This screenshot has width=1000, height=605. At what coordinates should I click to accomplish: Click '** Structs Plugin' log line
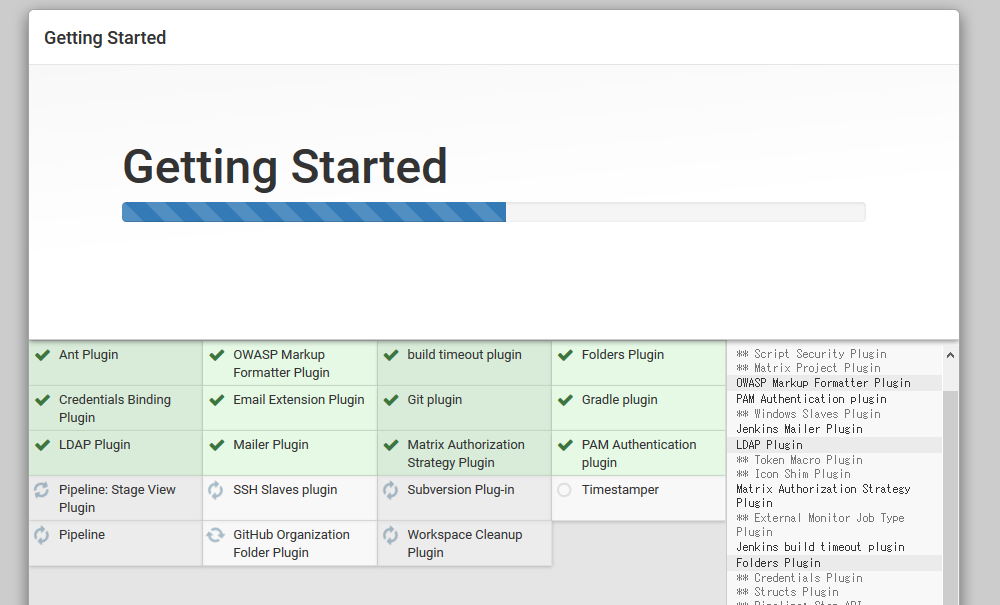[787, 592]
